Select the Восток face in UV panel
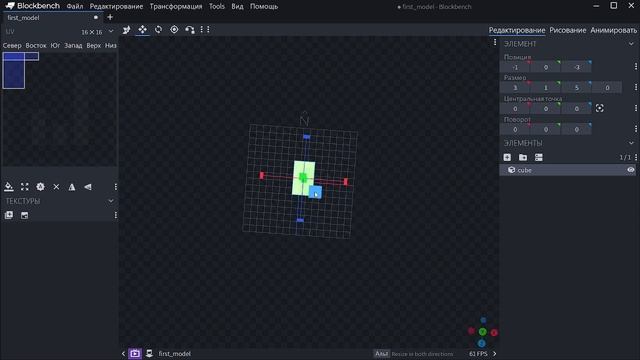This screenshot has width=640, height=360. [x=36, y=45]
